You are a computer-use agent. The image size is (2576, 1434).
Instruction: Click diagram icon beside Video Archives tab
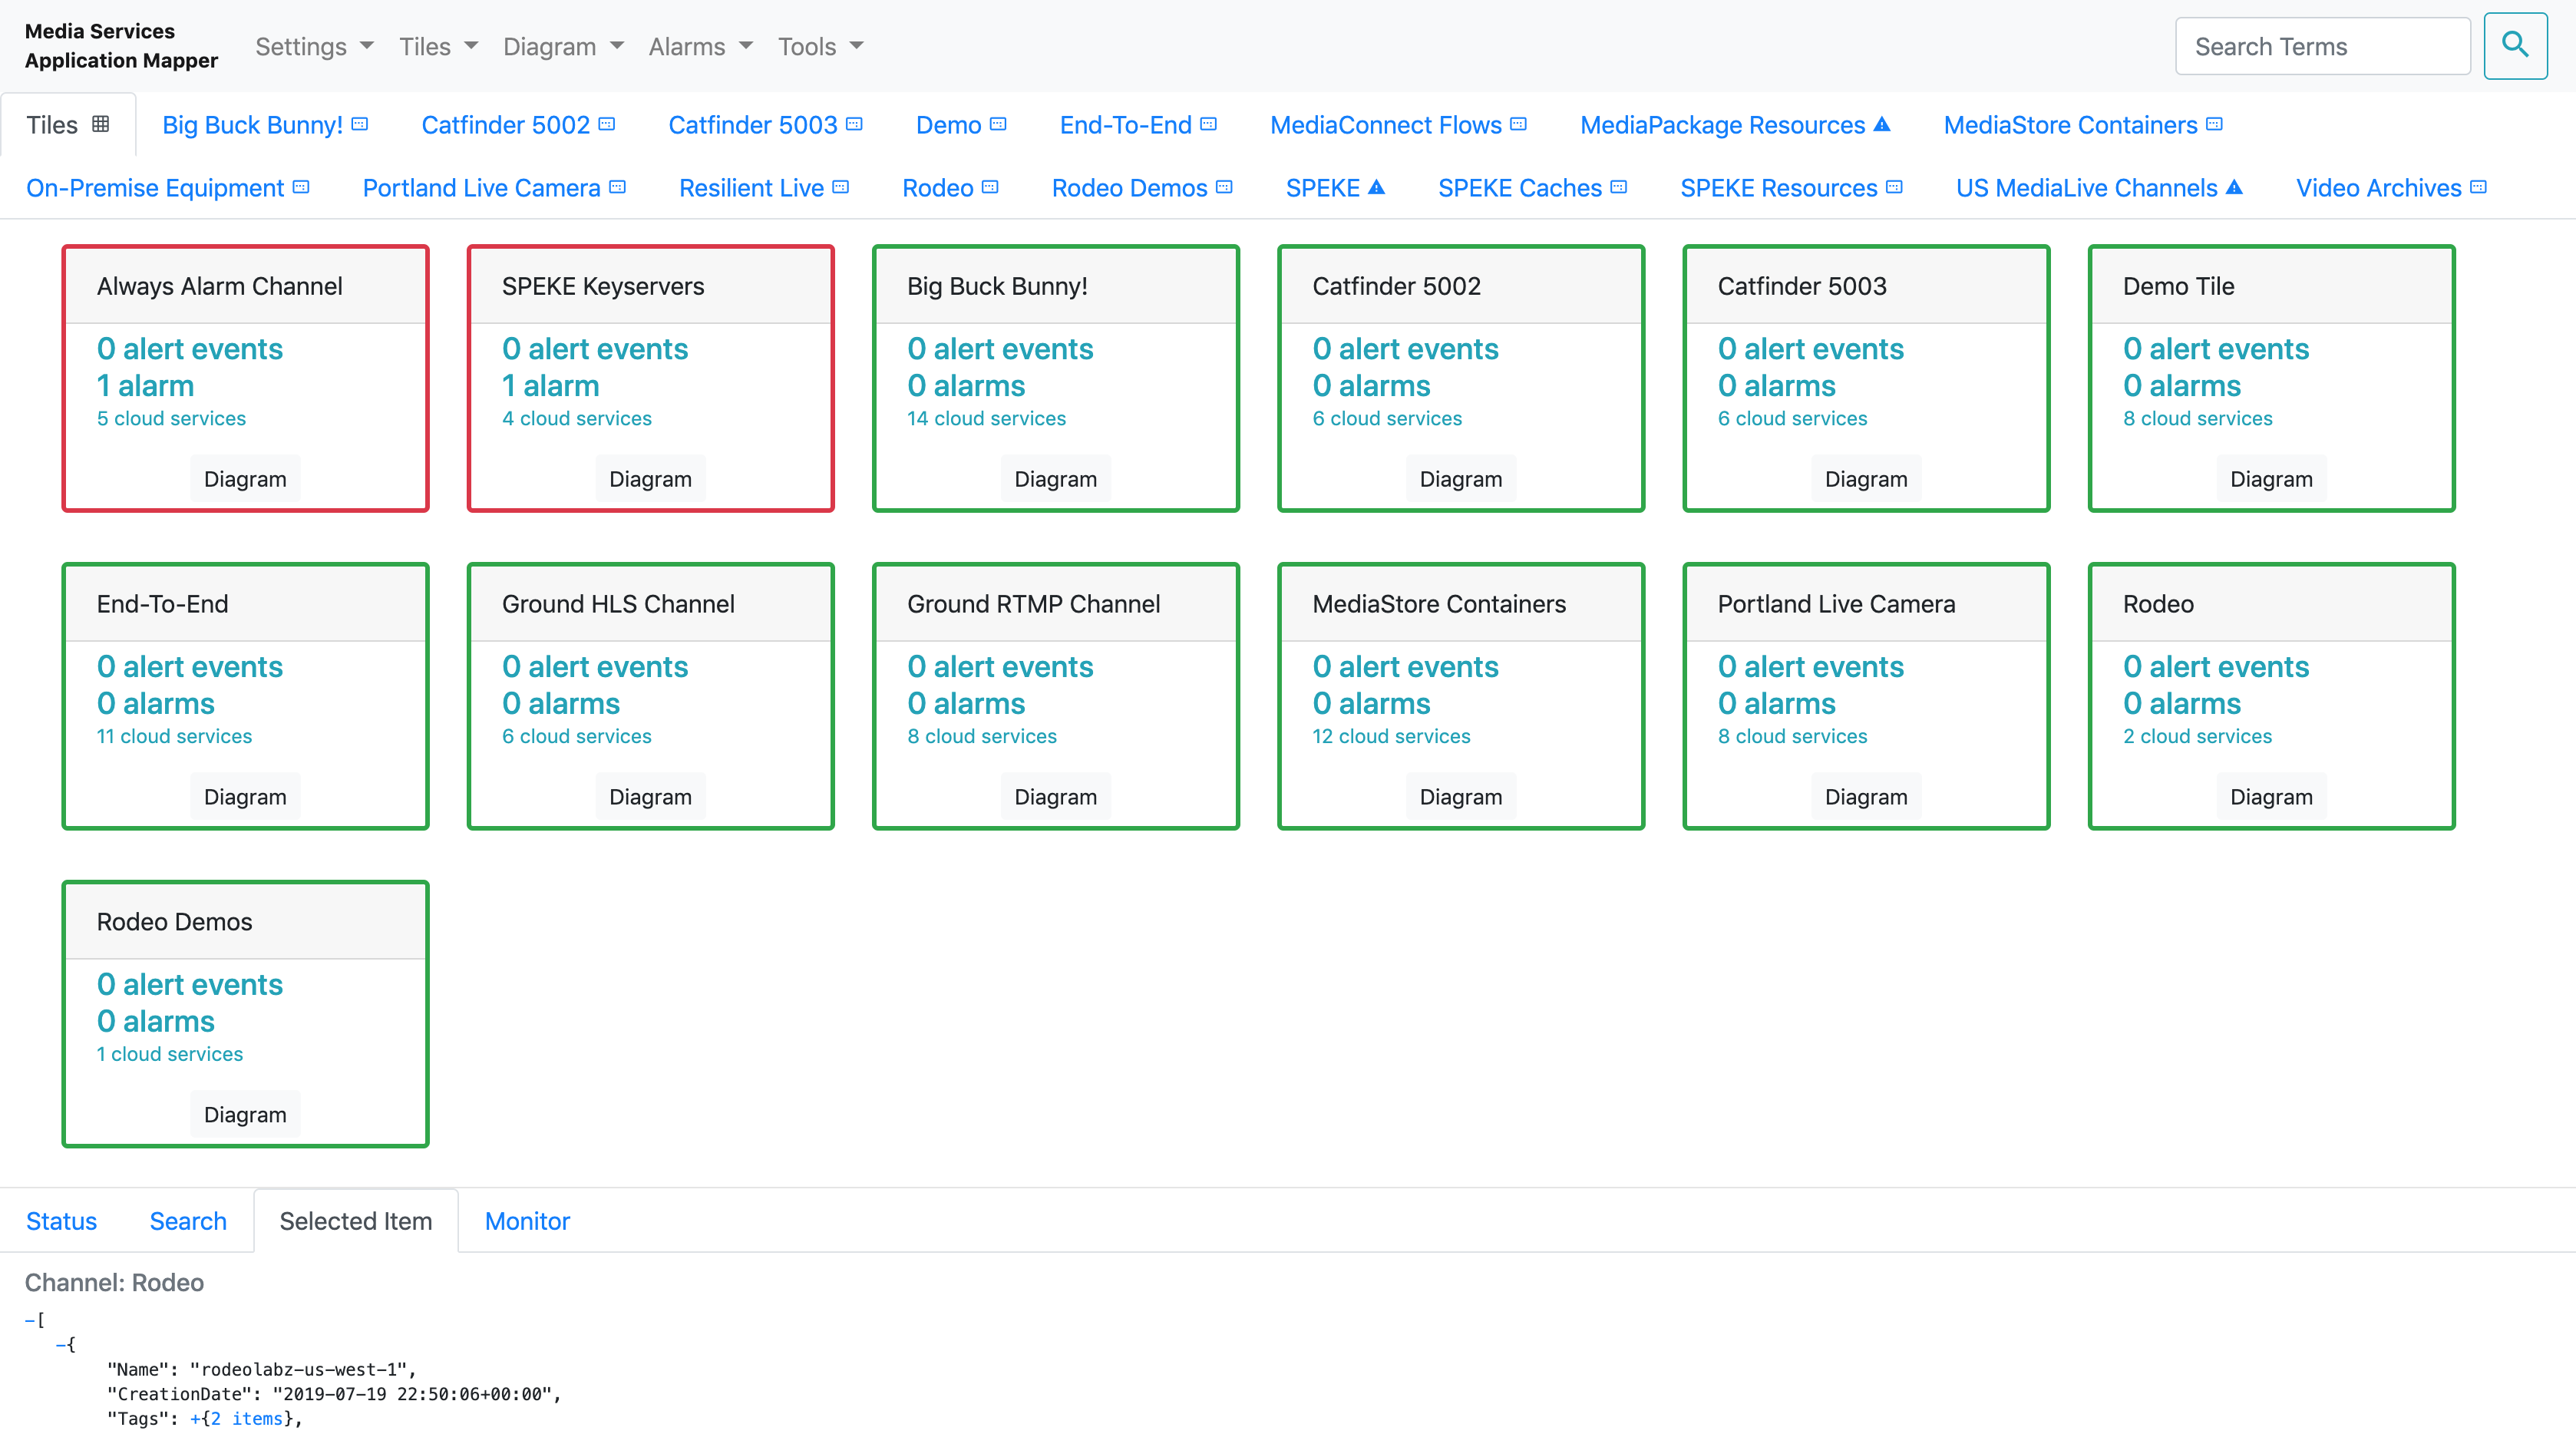point(2479,187)
